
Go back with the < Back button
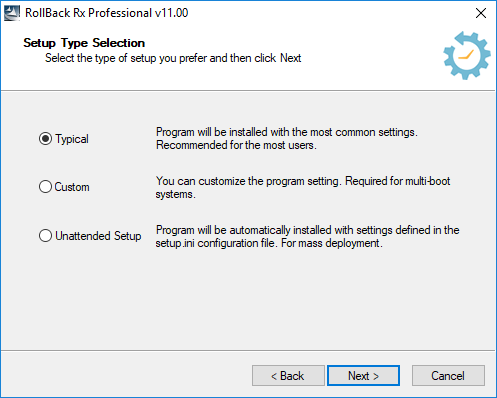[288, 376]
